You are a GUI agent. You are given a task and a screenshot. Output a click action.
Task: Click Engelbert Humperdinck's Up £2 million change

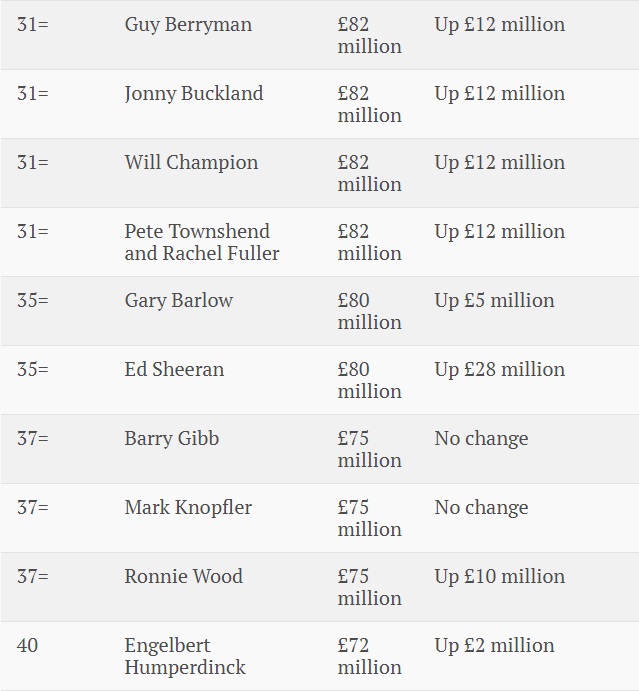pos(494,646)
